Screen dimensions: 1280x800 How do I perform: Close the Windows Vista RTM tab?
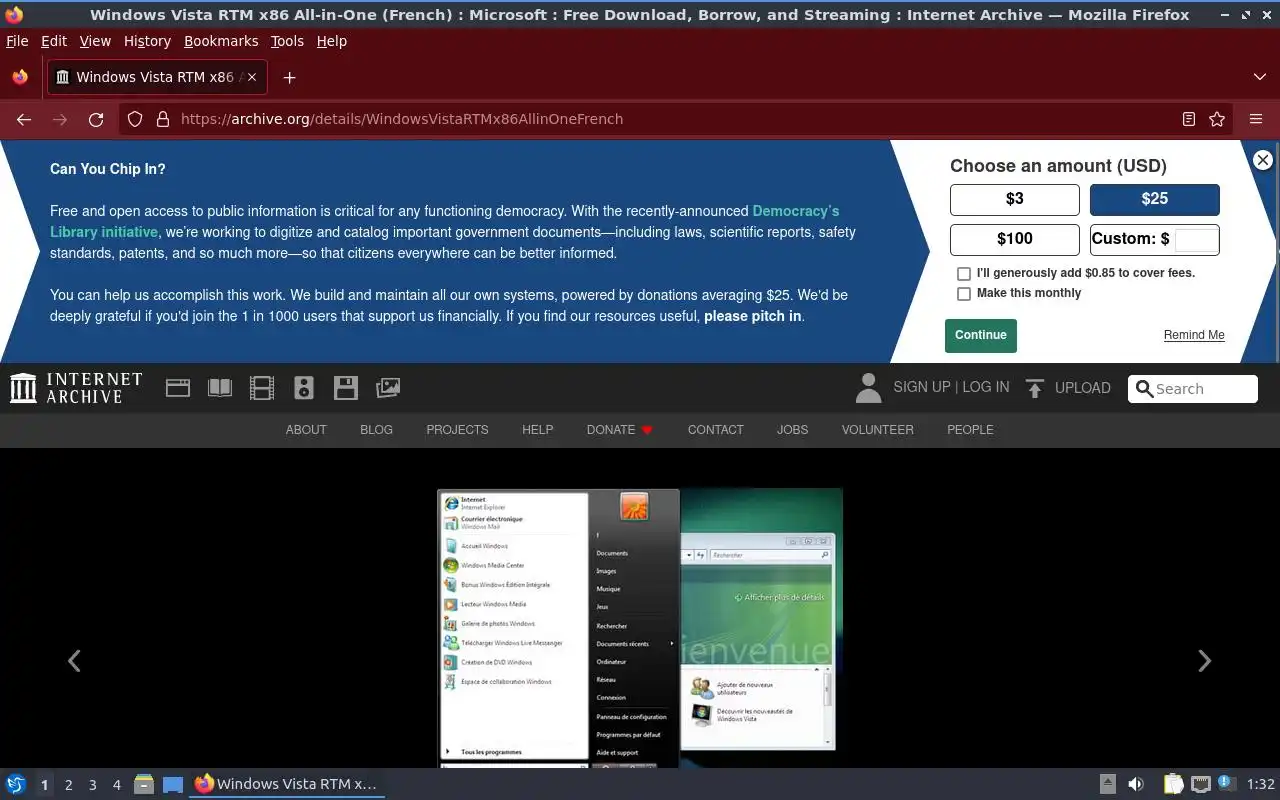[252, 77]
